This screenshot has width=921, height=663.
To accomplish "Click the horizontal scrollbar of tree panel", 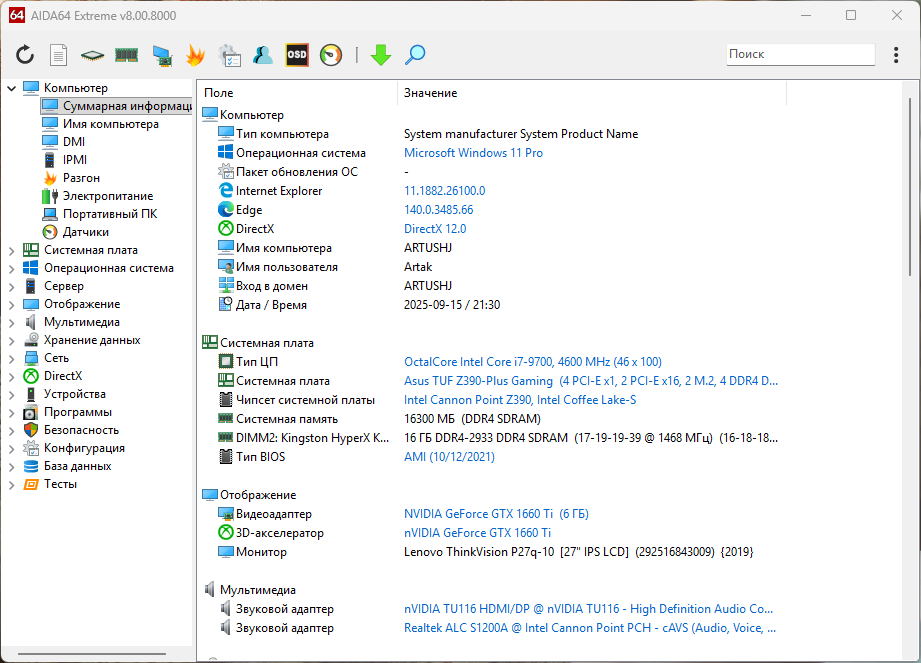I will coord(92,654).
